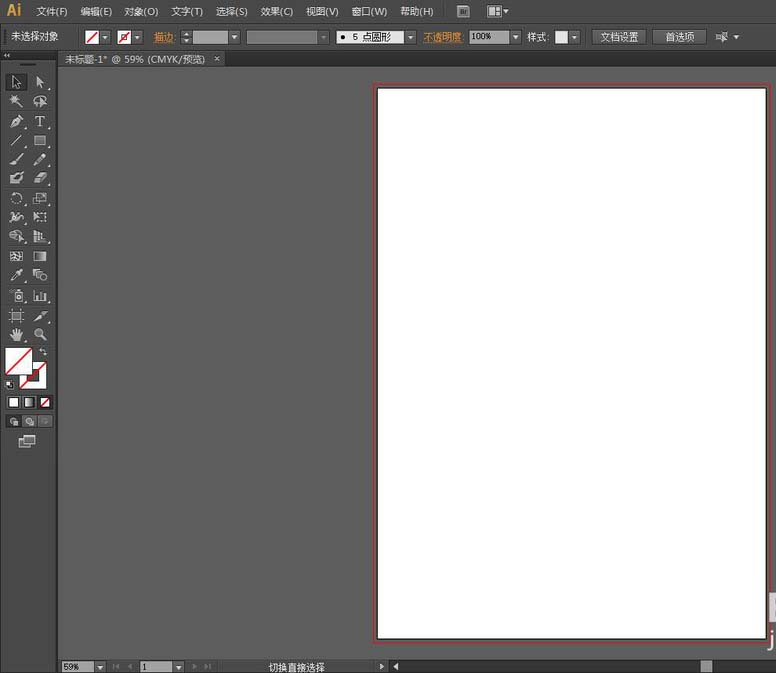Select the Hand tool
776x673 pixels.
[x=16, y=335]
